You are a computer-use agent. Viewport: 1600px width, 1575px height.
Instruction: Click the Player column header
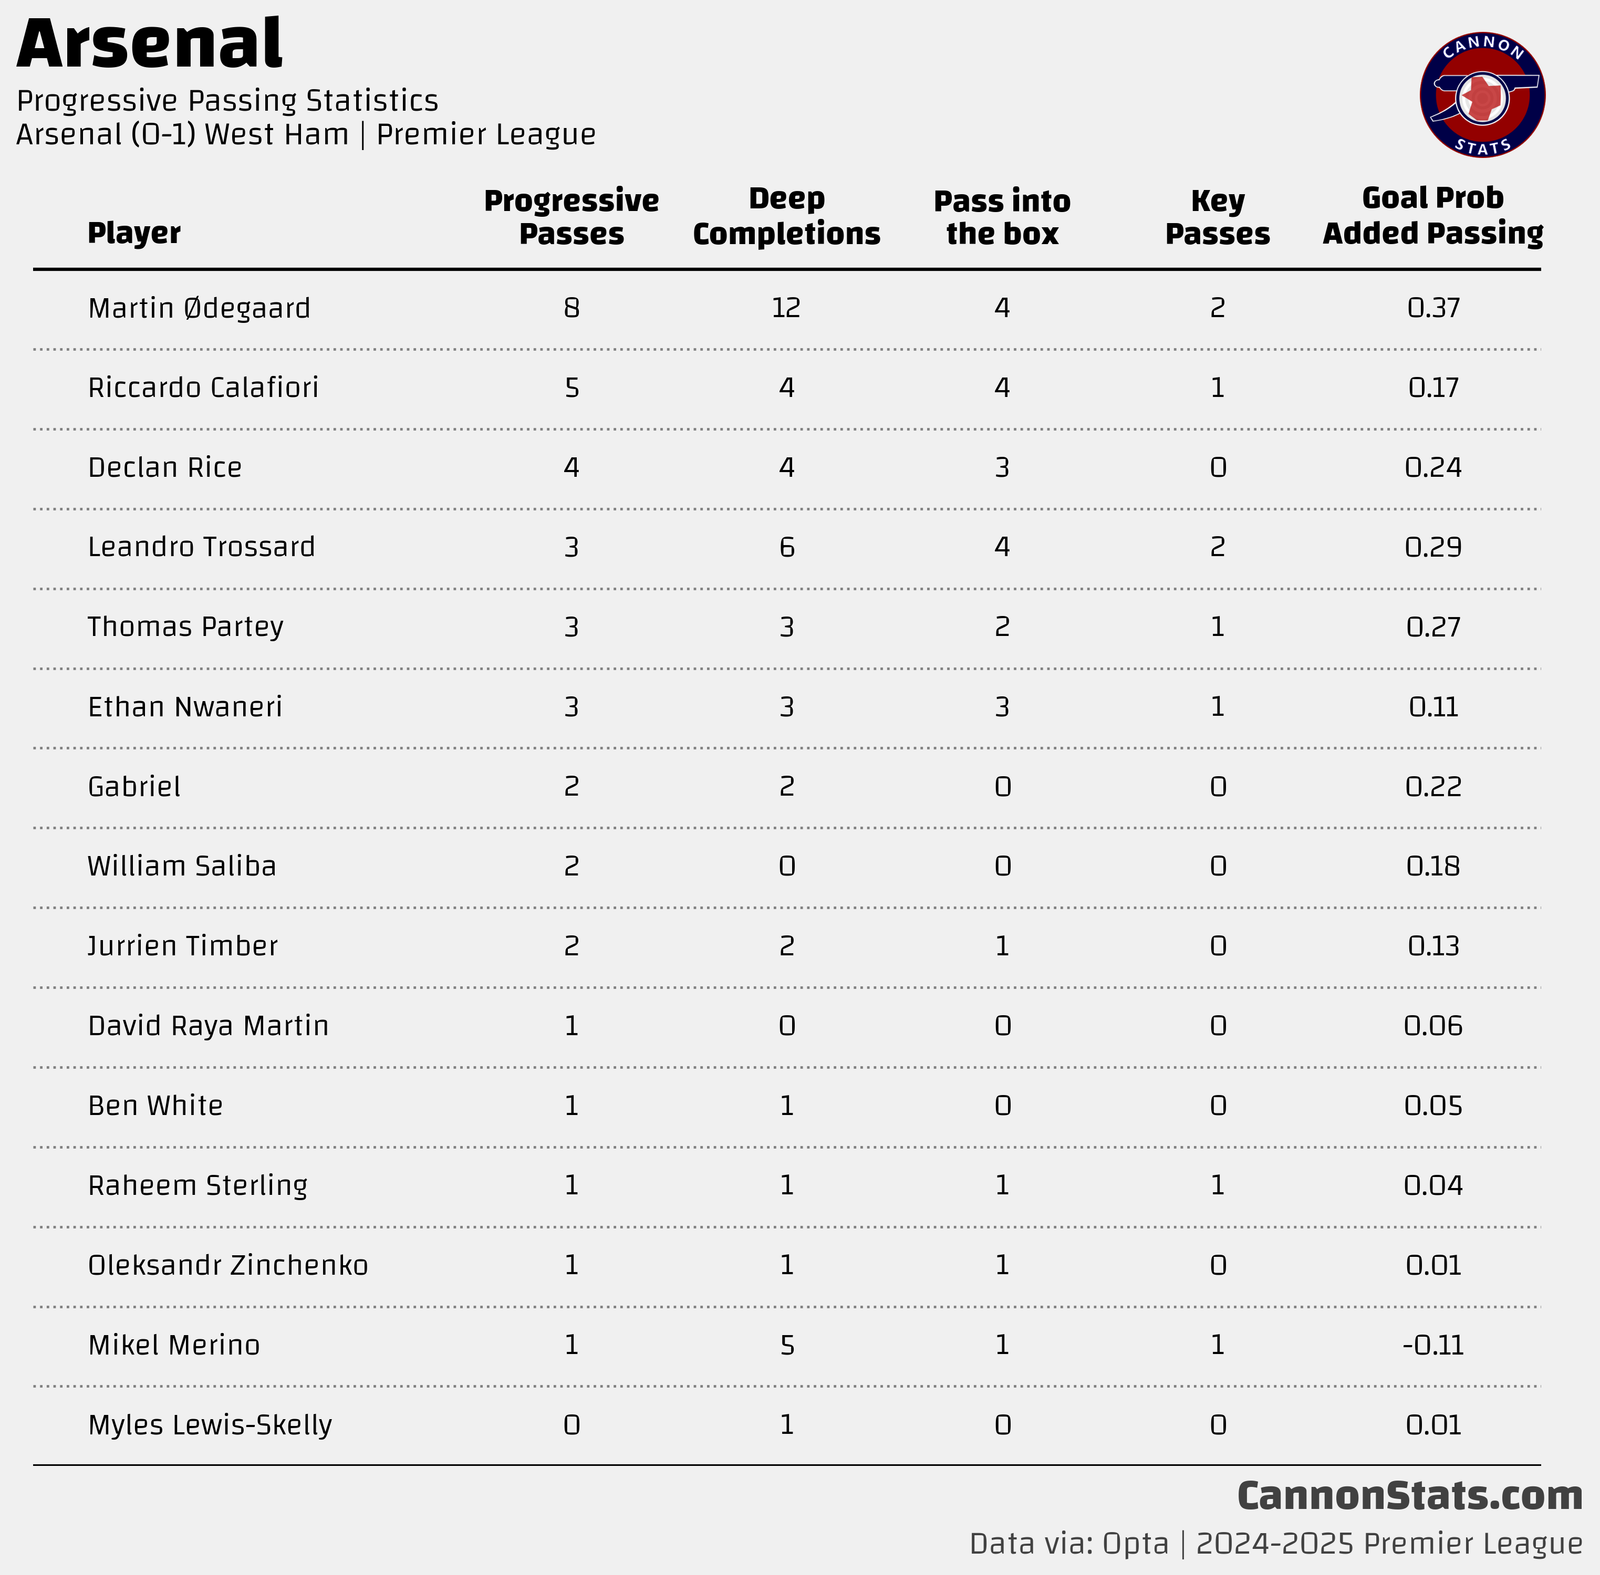[134, 233]
